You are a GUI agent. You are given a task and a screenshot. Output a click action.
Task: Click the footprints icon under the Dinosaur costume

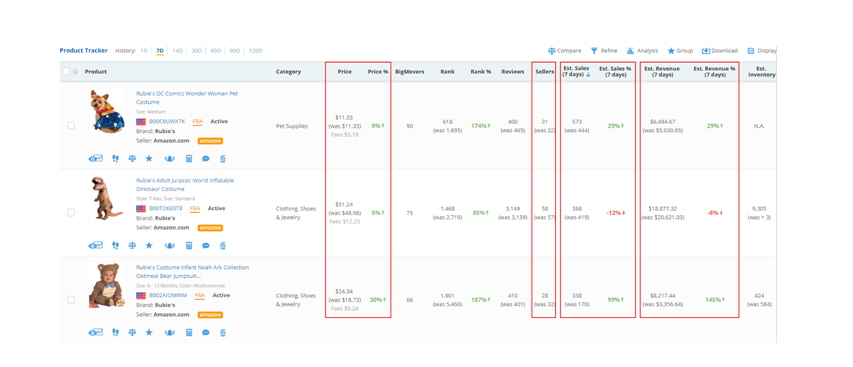pyautogui.click(x=115, y=245)
